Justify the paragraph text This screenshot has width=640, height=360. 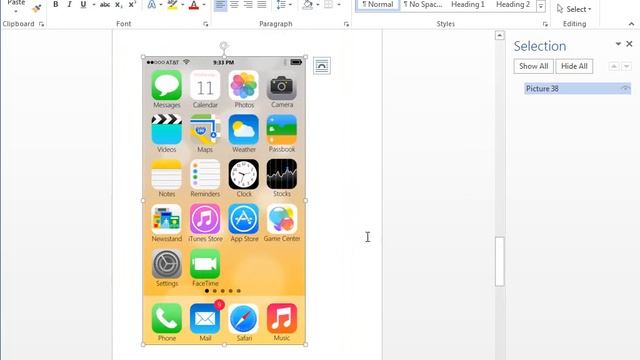coord(262,4)
